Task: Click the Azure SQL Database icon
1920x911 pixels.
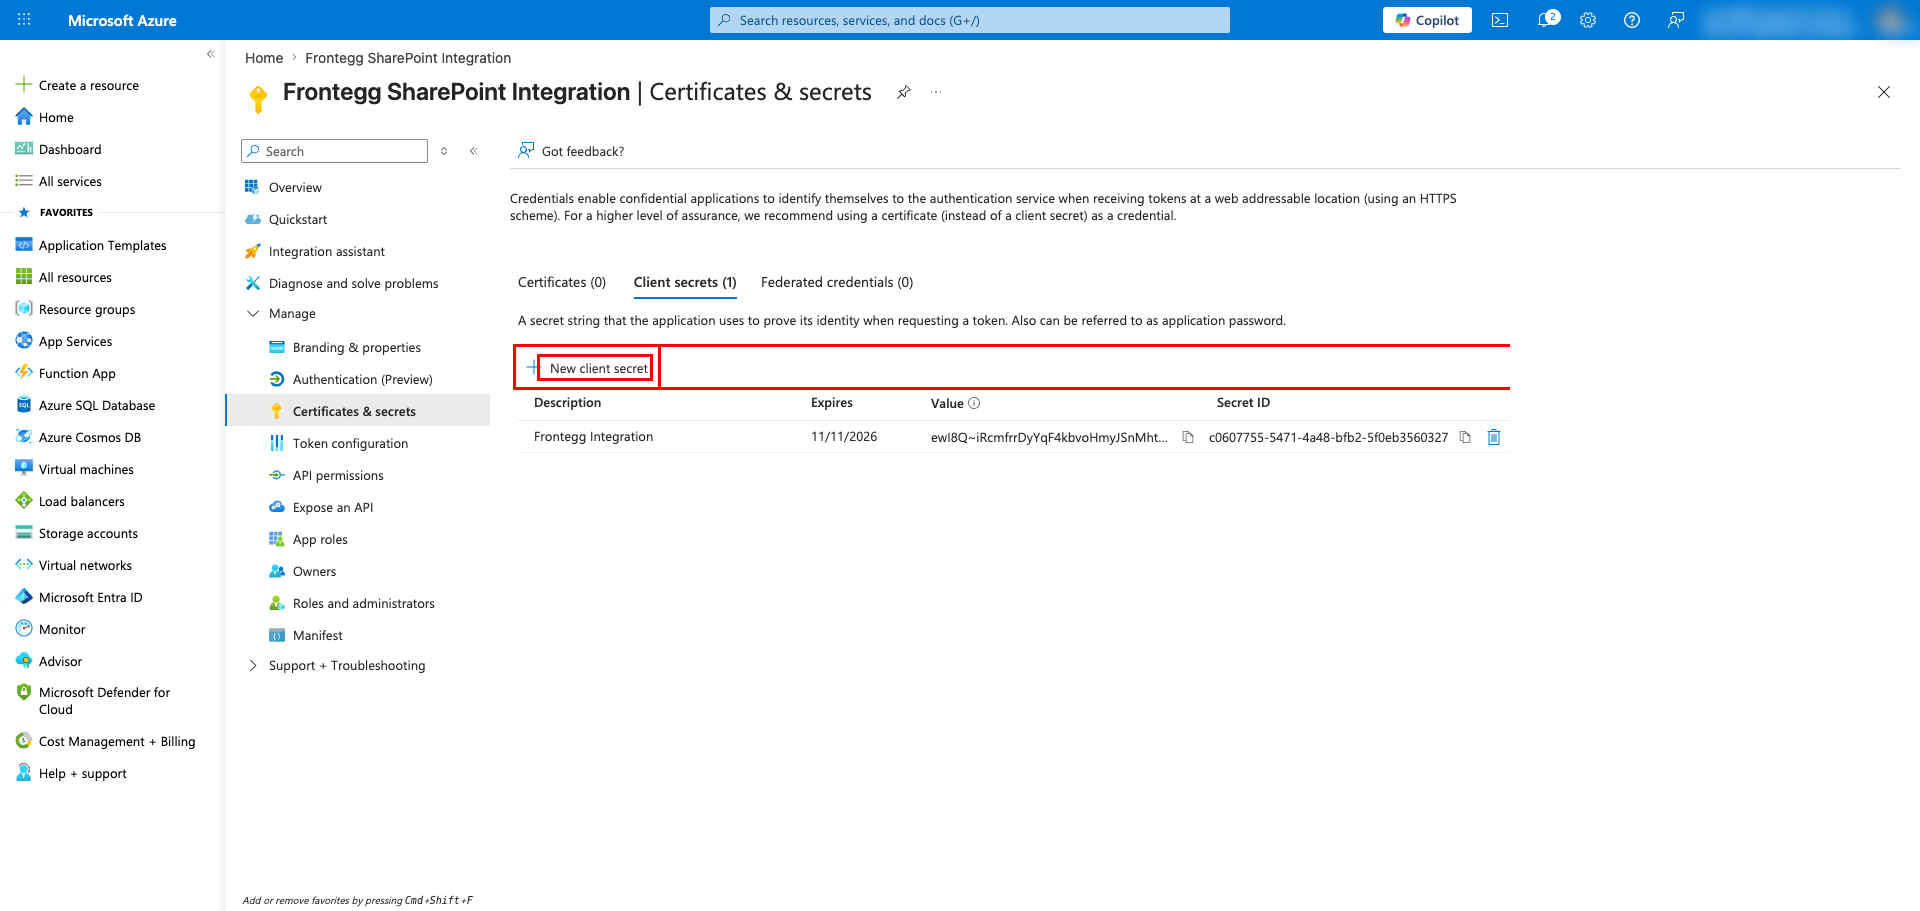Action: pos(24,405)
